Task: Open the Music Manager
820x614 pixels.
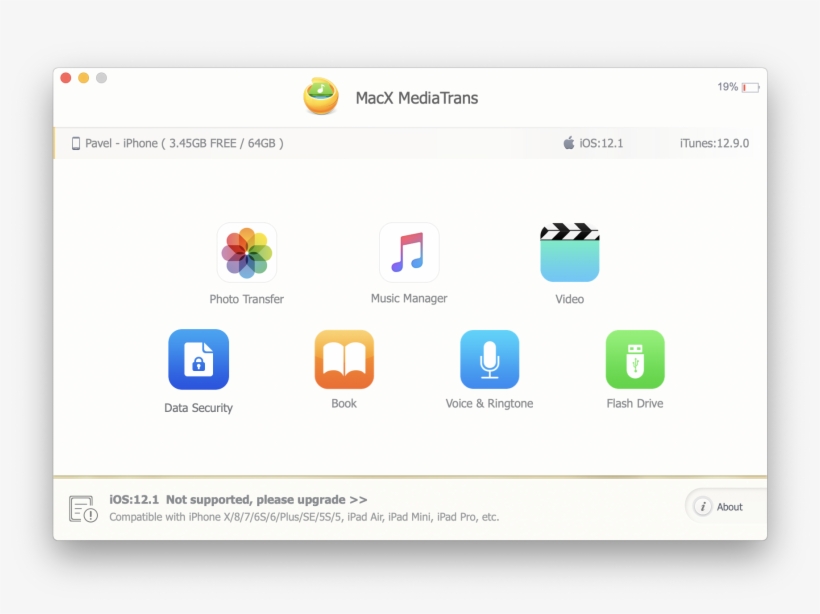Action: coord(409,252)
